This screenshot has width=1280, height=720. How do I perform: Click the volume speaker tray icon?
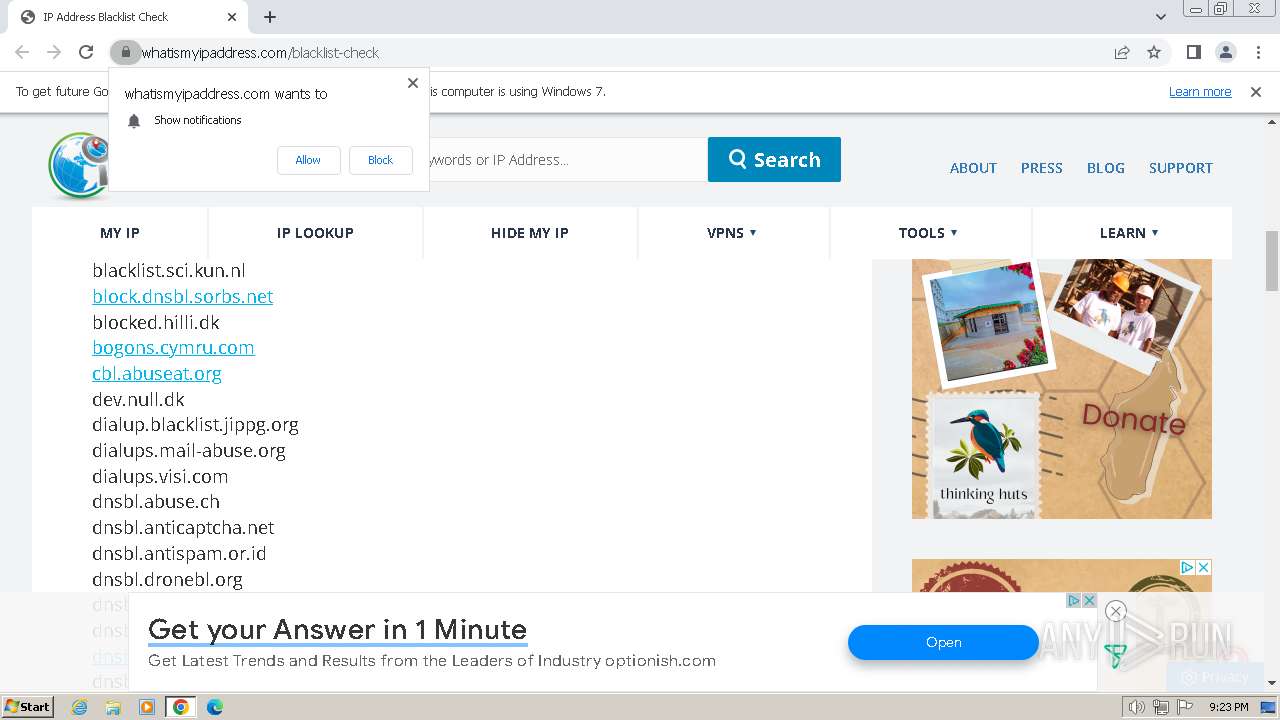[x=1136, y=707]
